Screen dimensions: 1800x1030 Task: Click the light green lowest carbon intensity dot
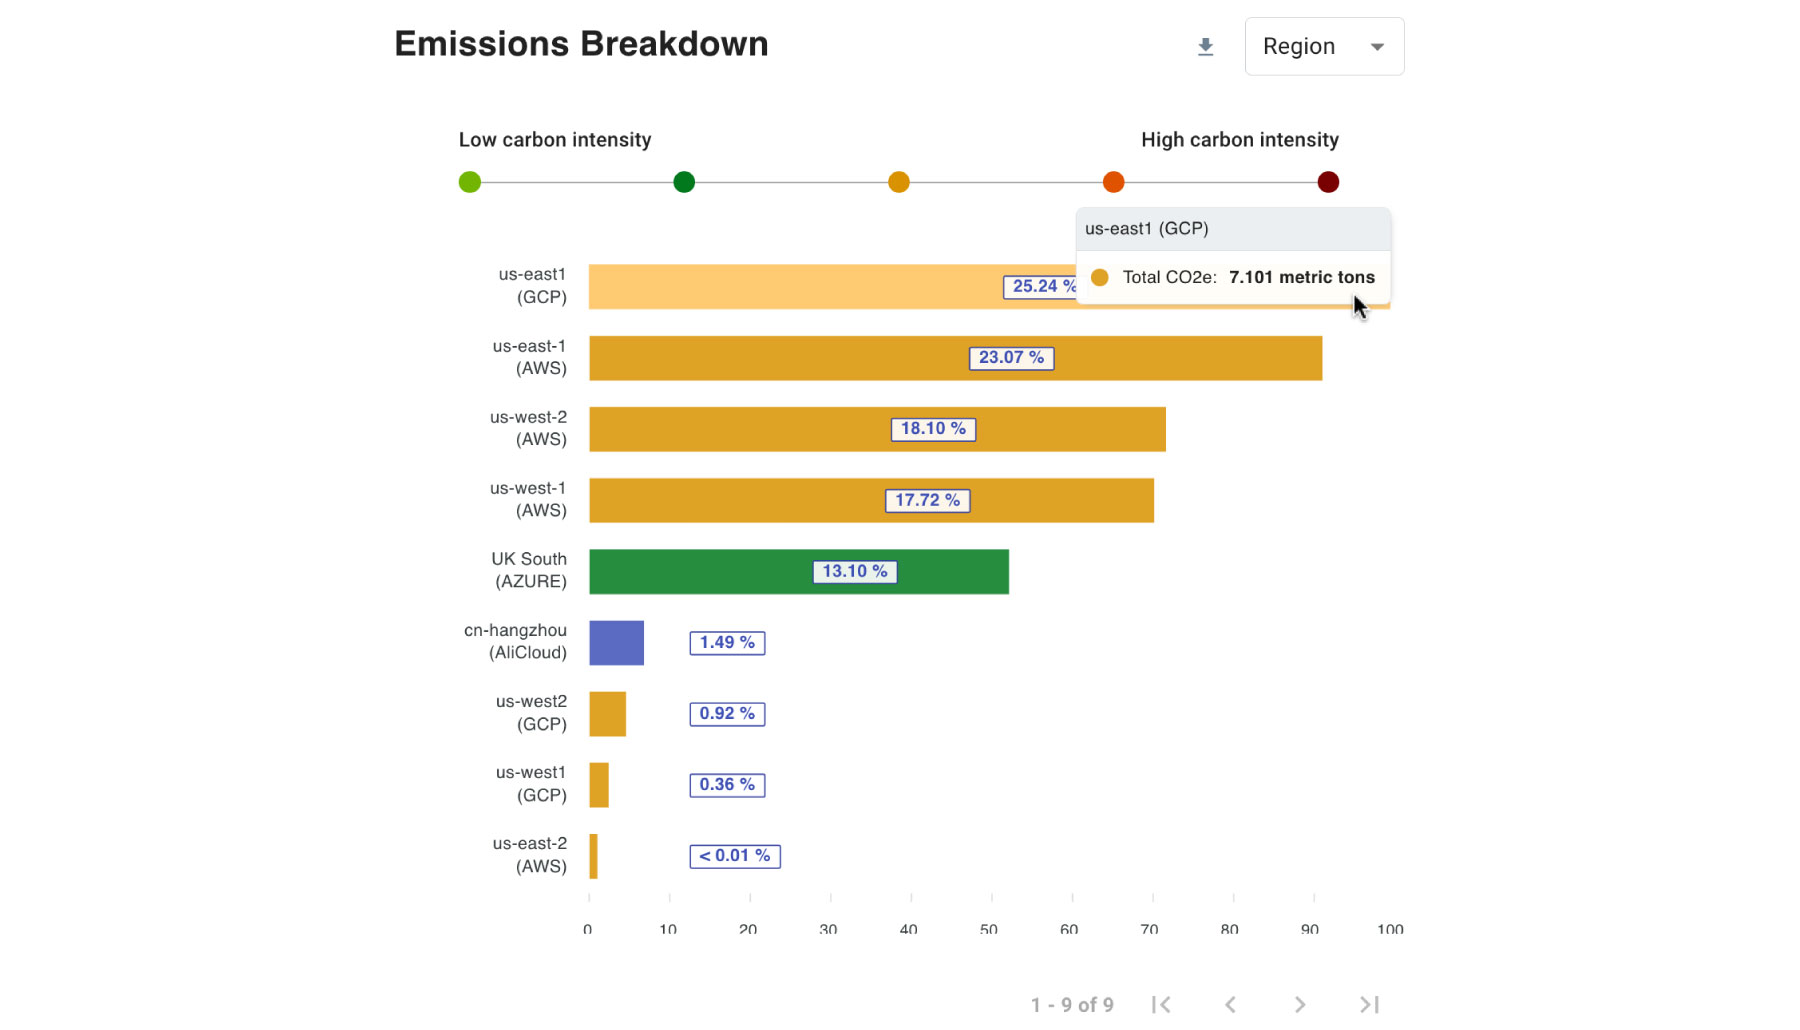(x=470, y=182)
